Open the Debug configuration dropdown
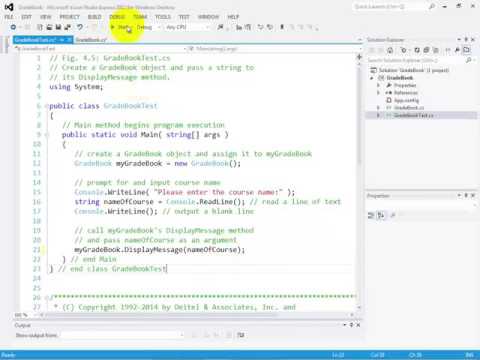480x360 pixels. (x=148, y=27)
